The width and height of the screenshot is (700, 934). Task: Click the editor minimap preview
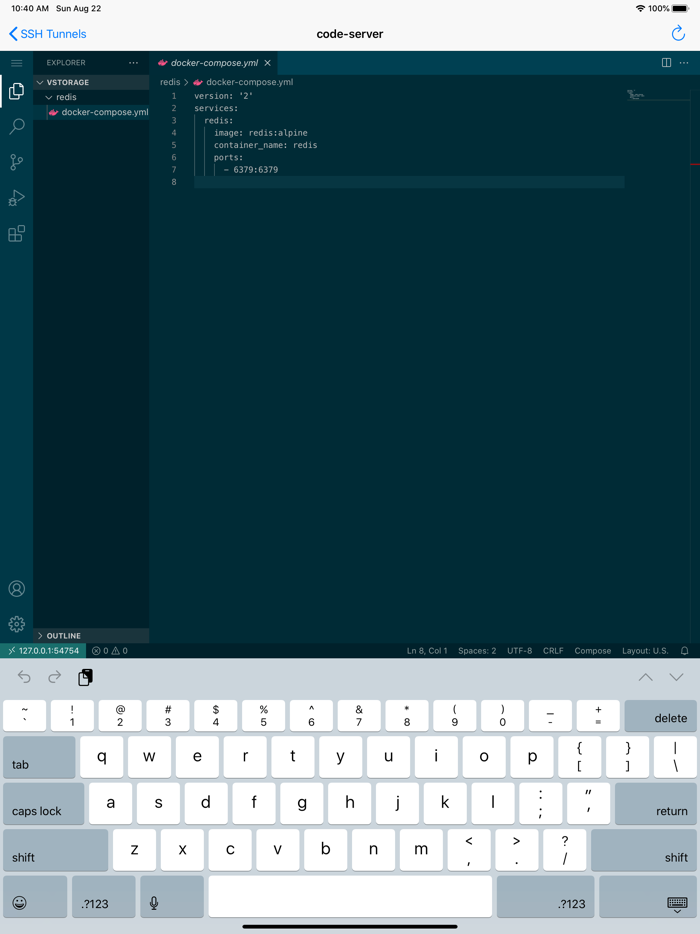636,94
